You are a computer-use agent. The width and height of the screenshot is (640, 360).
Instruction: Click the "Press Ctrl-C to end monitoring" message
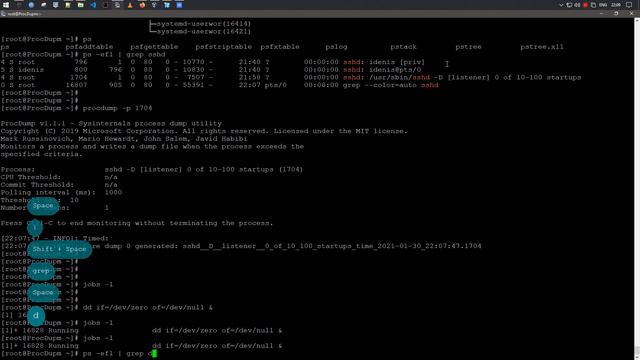point(137,223)
